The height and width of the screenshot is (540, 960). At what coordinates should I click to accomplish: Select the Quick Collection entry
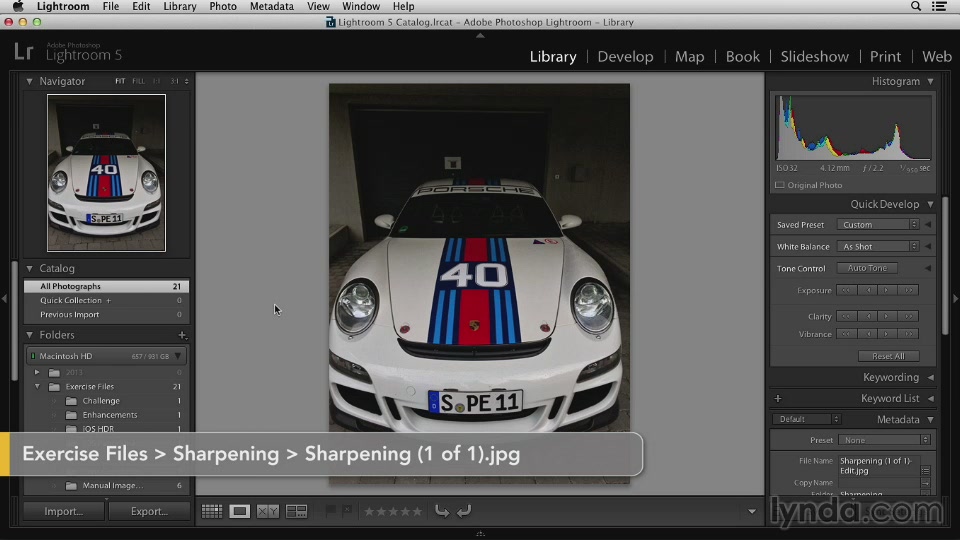point(106,301)
